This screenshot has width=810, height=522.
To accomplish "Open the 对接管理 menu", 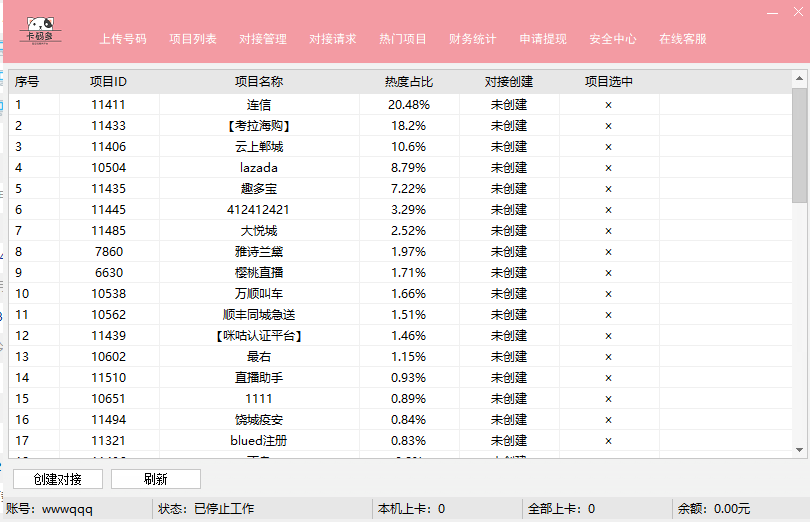I will click(x=263, y=39).
